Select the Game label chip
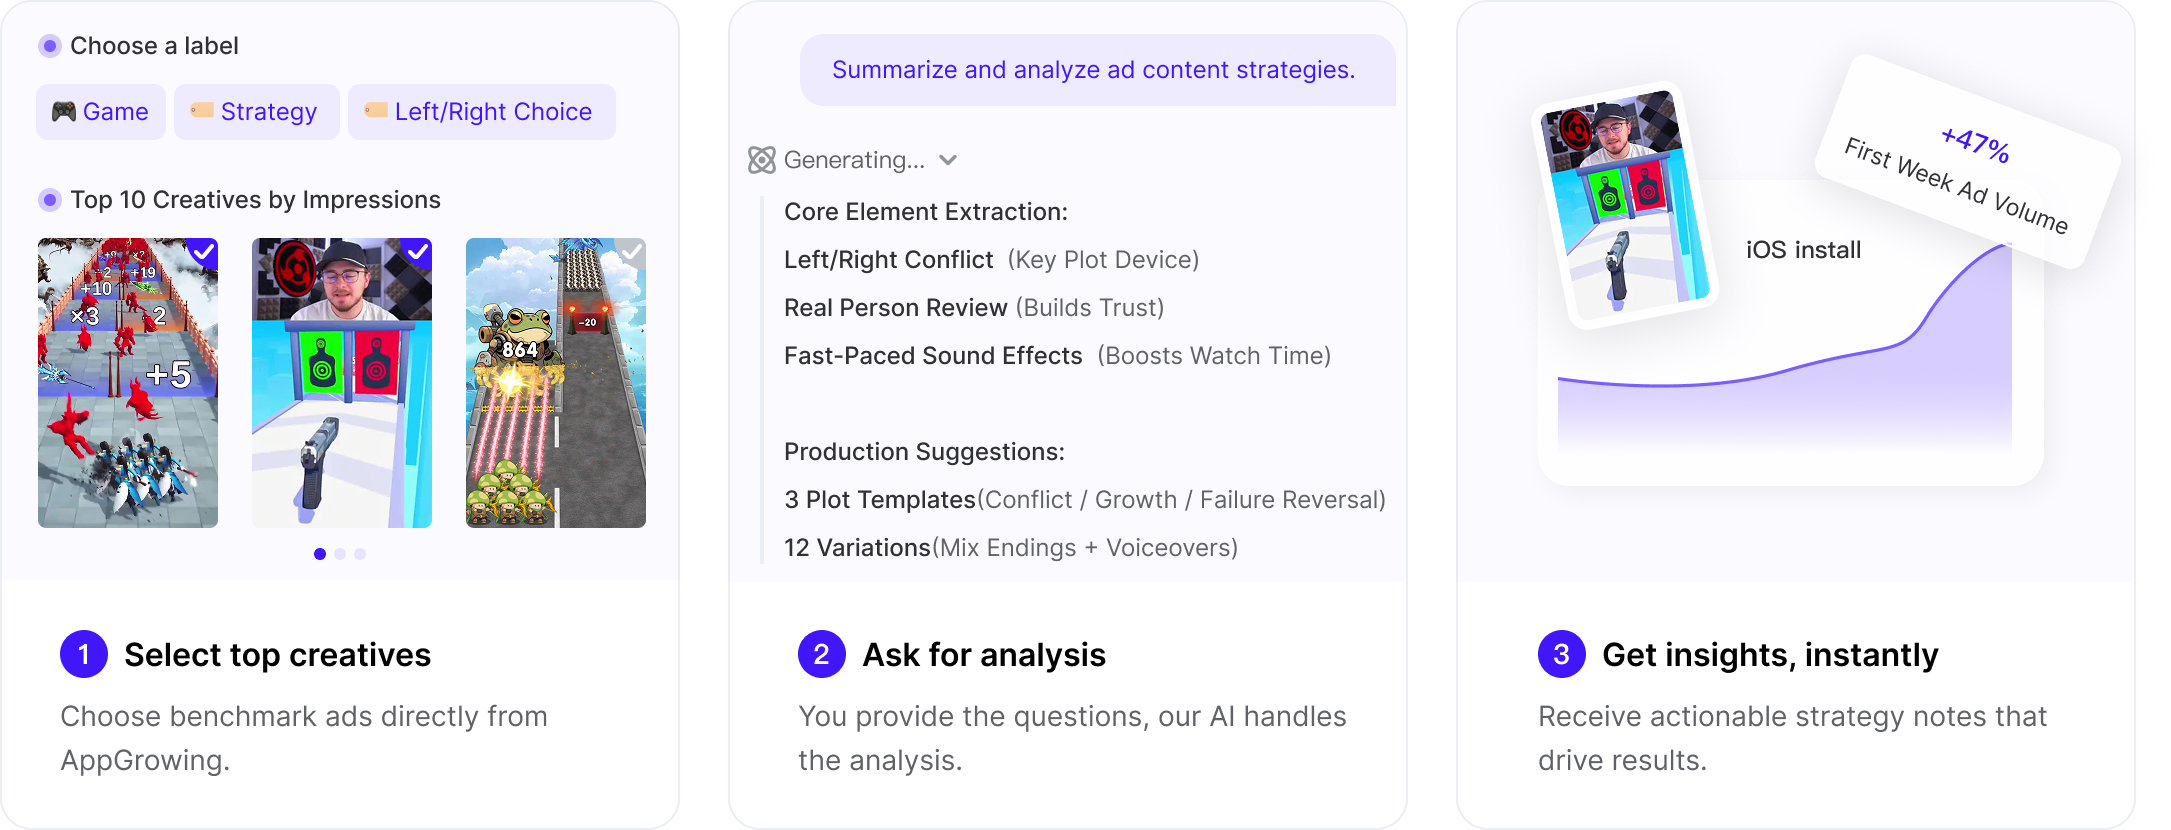Screen dimensions: 2171x830 tap(100, 111)
